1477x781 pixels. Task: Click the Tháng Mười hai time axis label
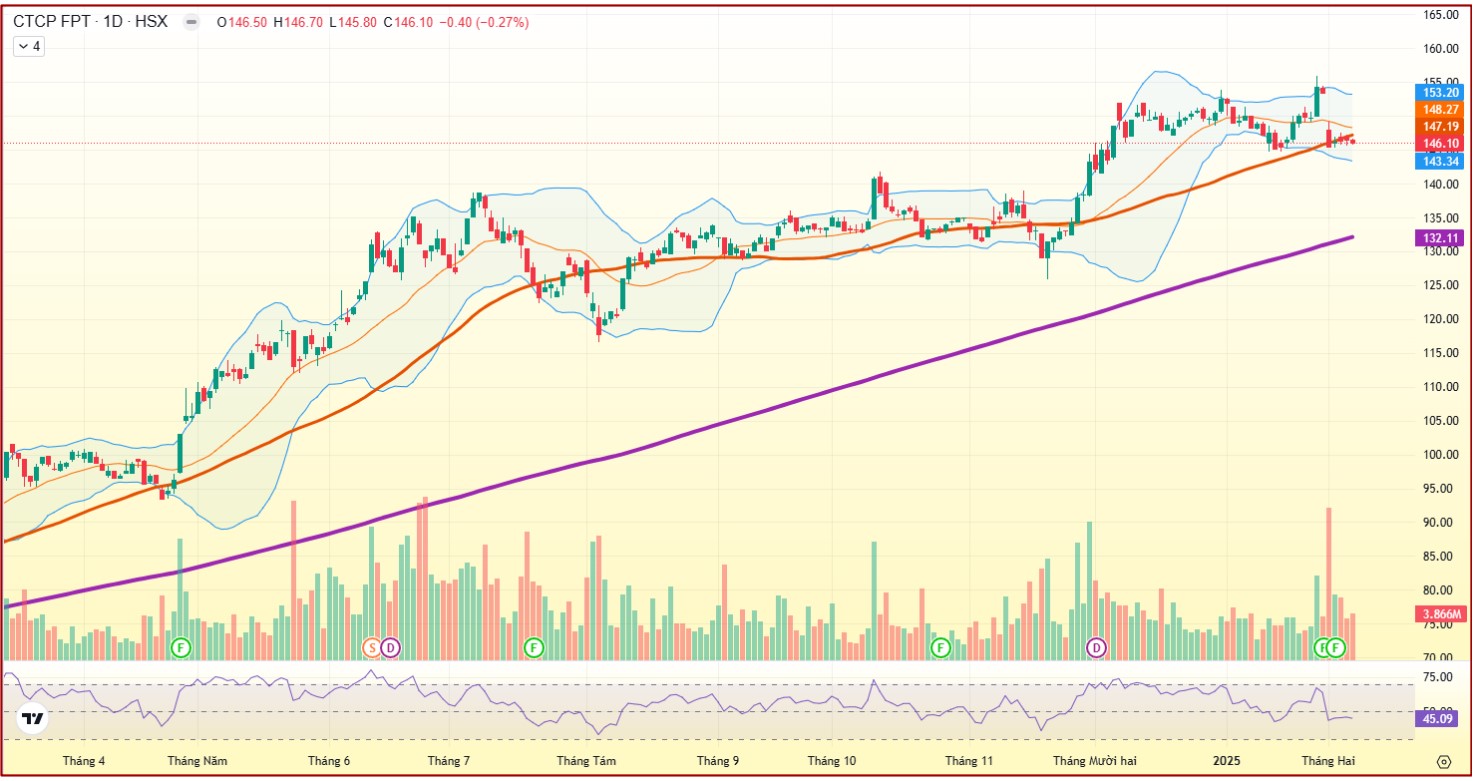(1094, 761)
